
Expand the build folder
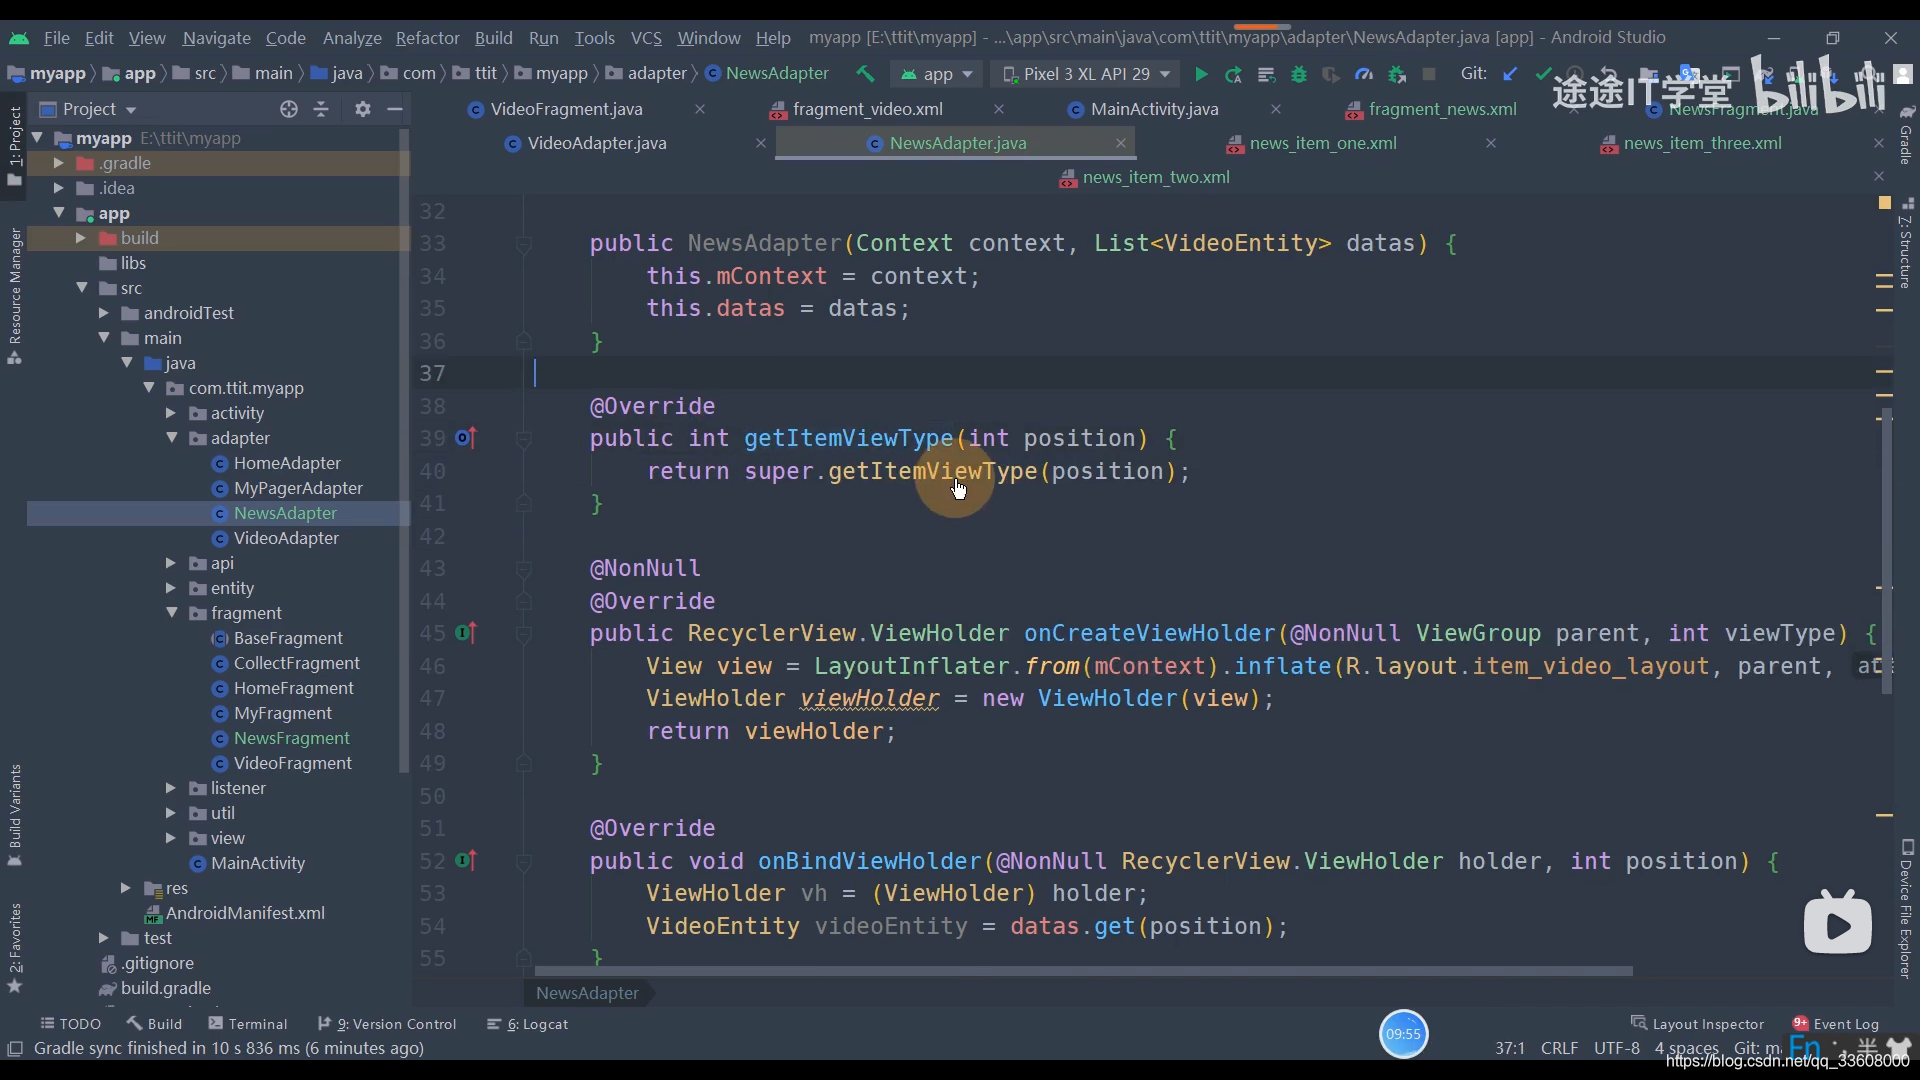(x=81, y=238)
